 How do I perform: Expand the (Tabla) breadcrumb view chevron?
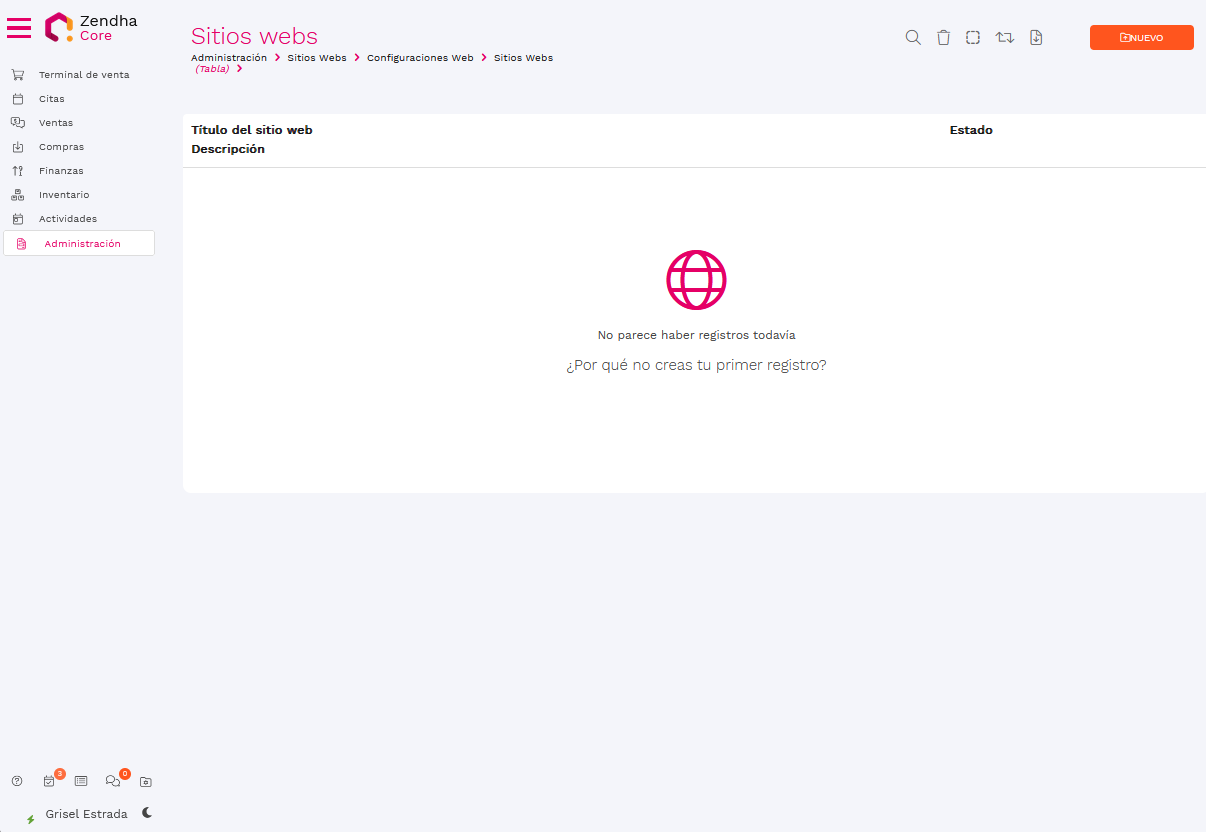pos(240,69)
